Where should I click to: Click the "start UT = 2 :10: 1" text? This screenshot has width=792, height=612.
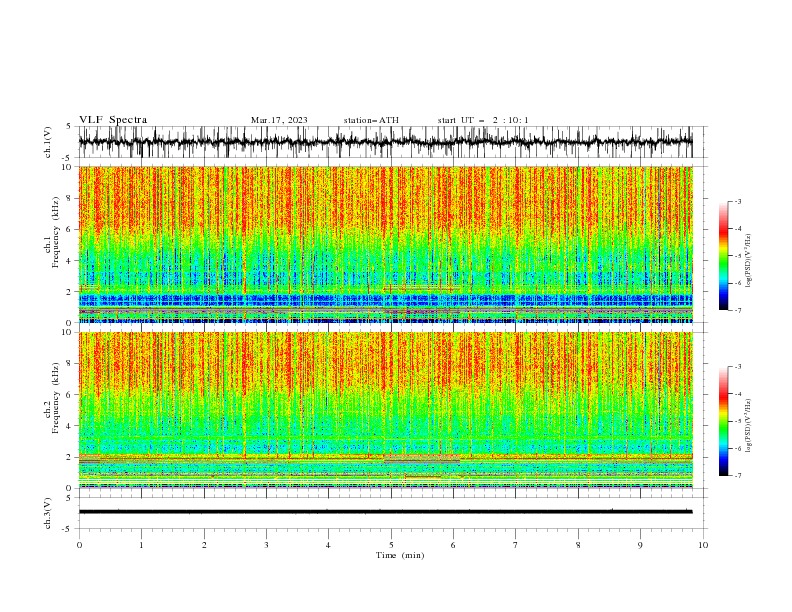tap(483, 120)
